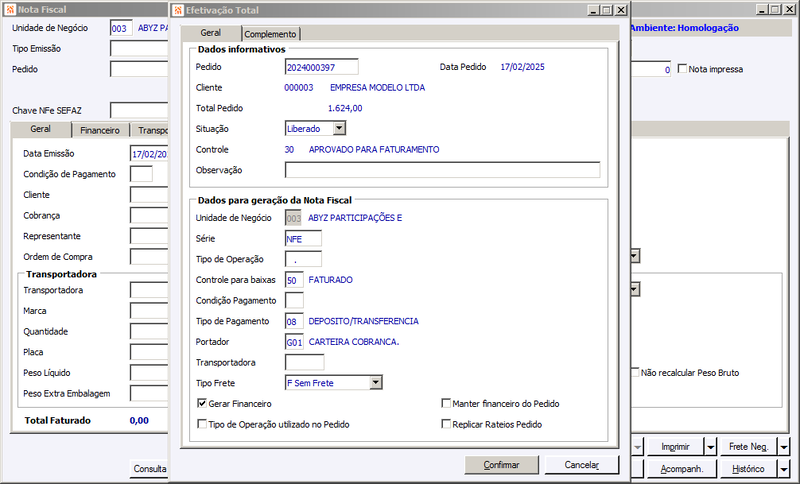Open the Frete Neg. dropdown arrow
Screen dimensions: 800x484
pos(784,447)
